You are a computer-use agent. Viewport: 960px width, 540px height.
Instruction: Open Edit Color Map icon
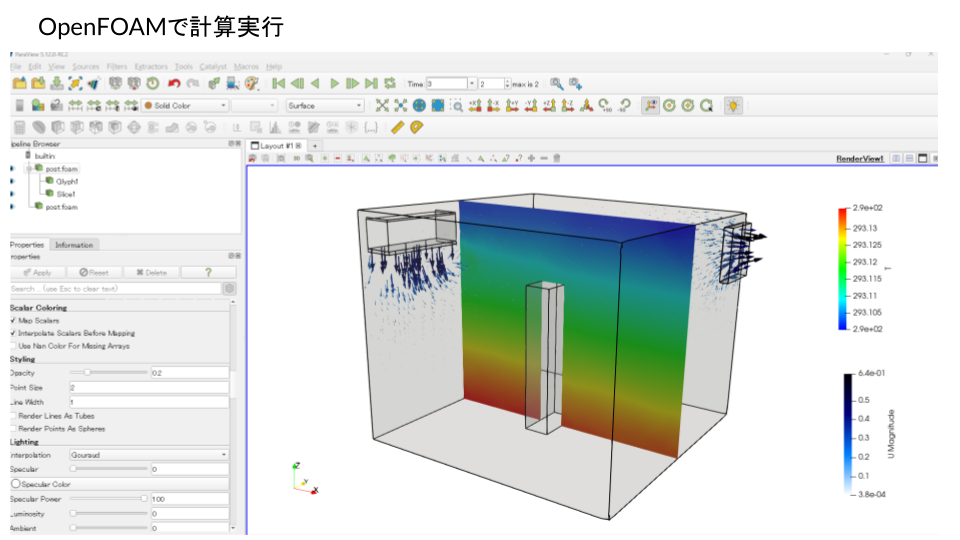38,105
